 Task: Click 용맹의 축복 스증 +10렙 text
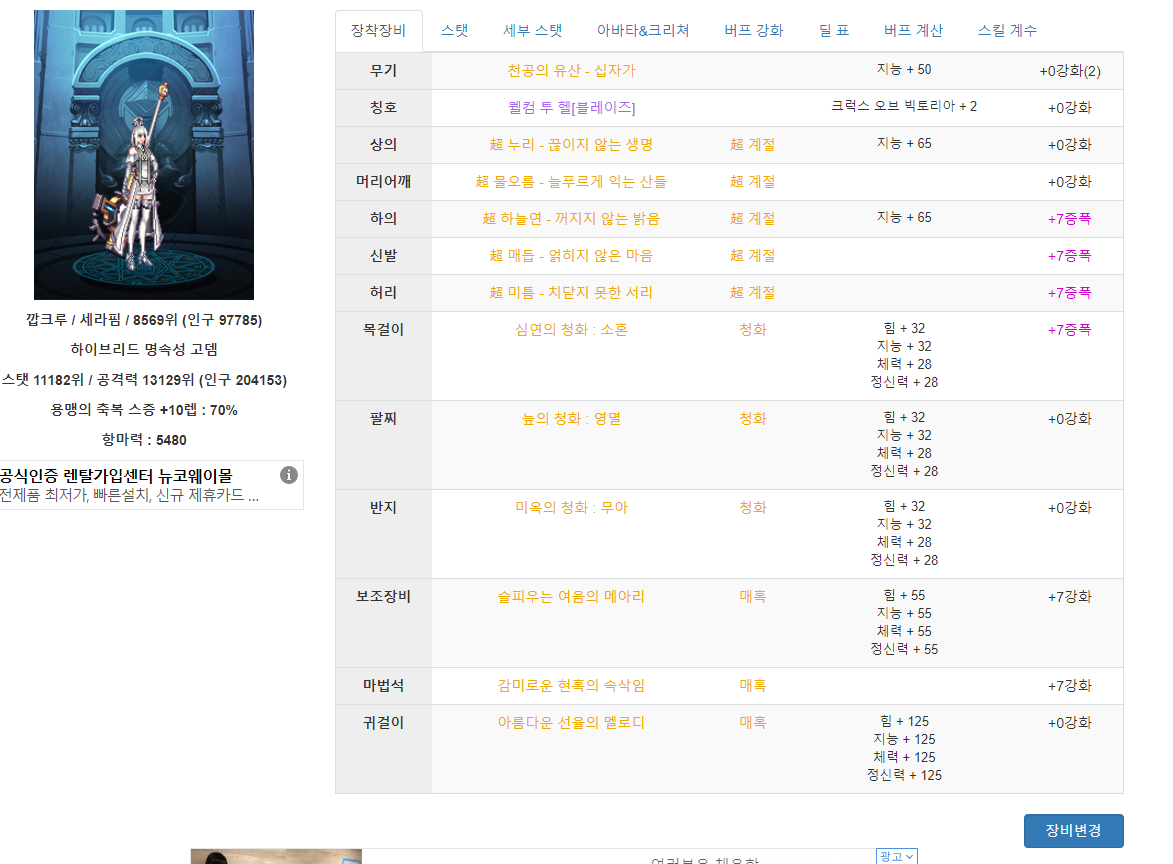[144, 410]
